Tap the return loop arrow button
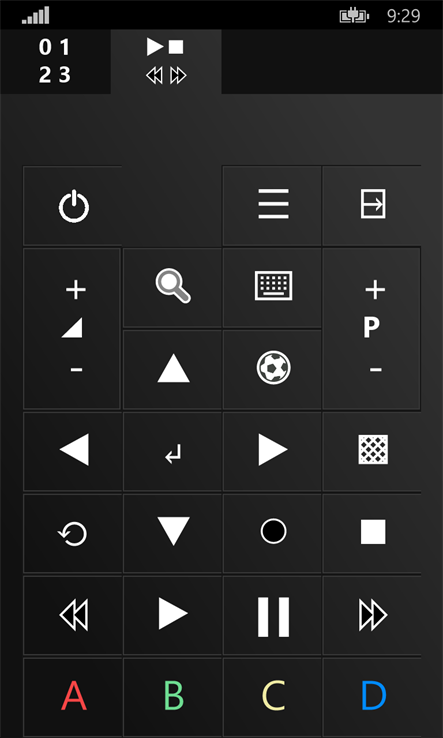The height and width of the screenshot is (738, 443). 72,535
